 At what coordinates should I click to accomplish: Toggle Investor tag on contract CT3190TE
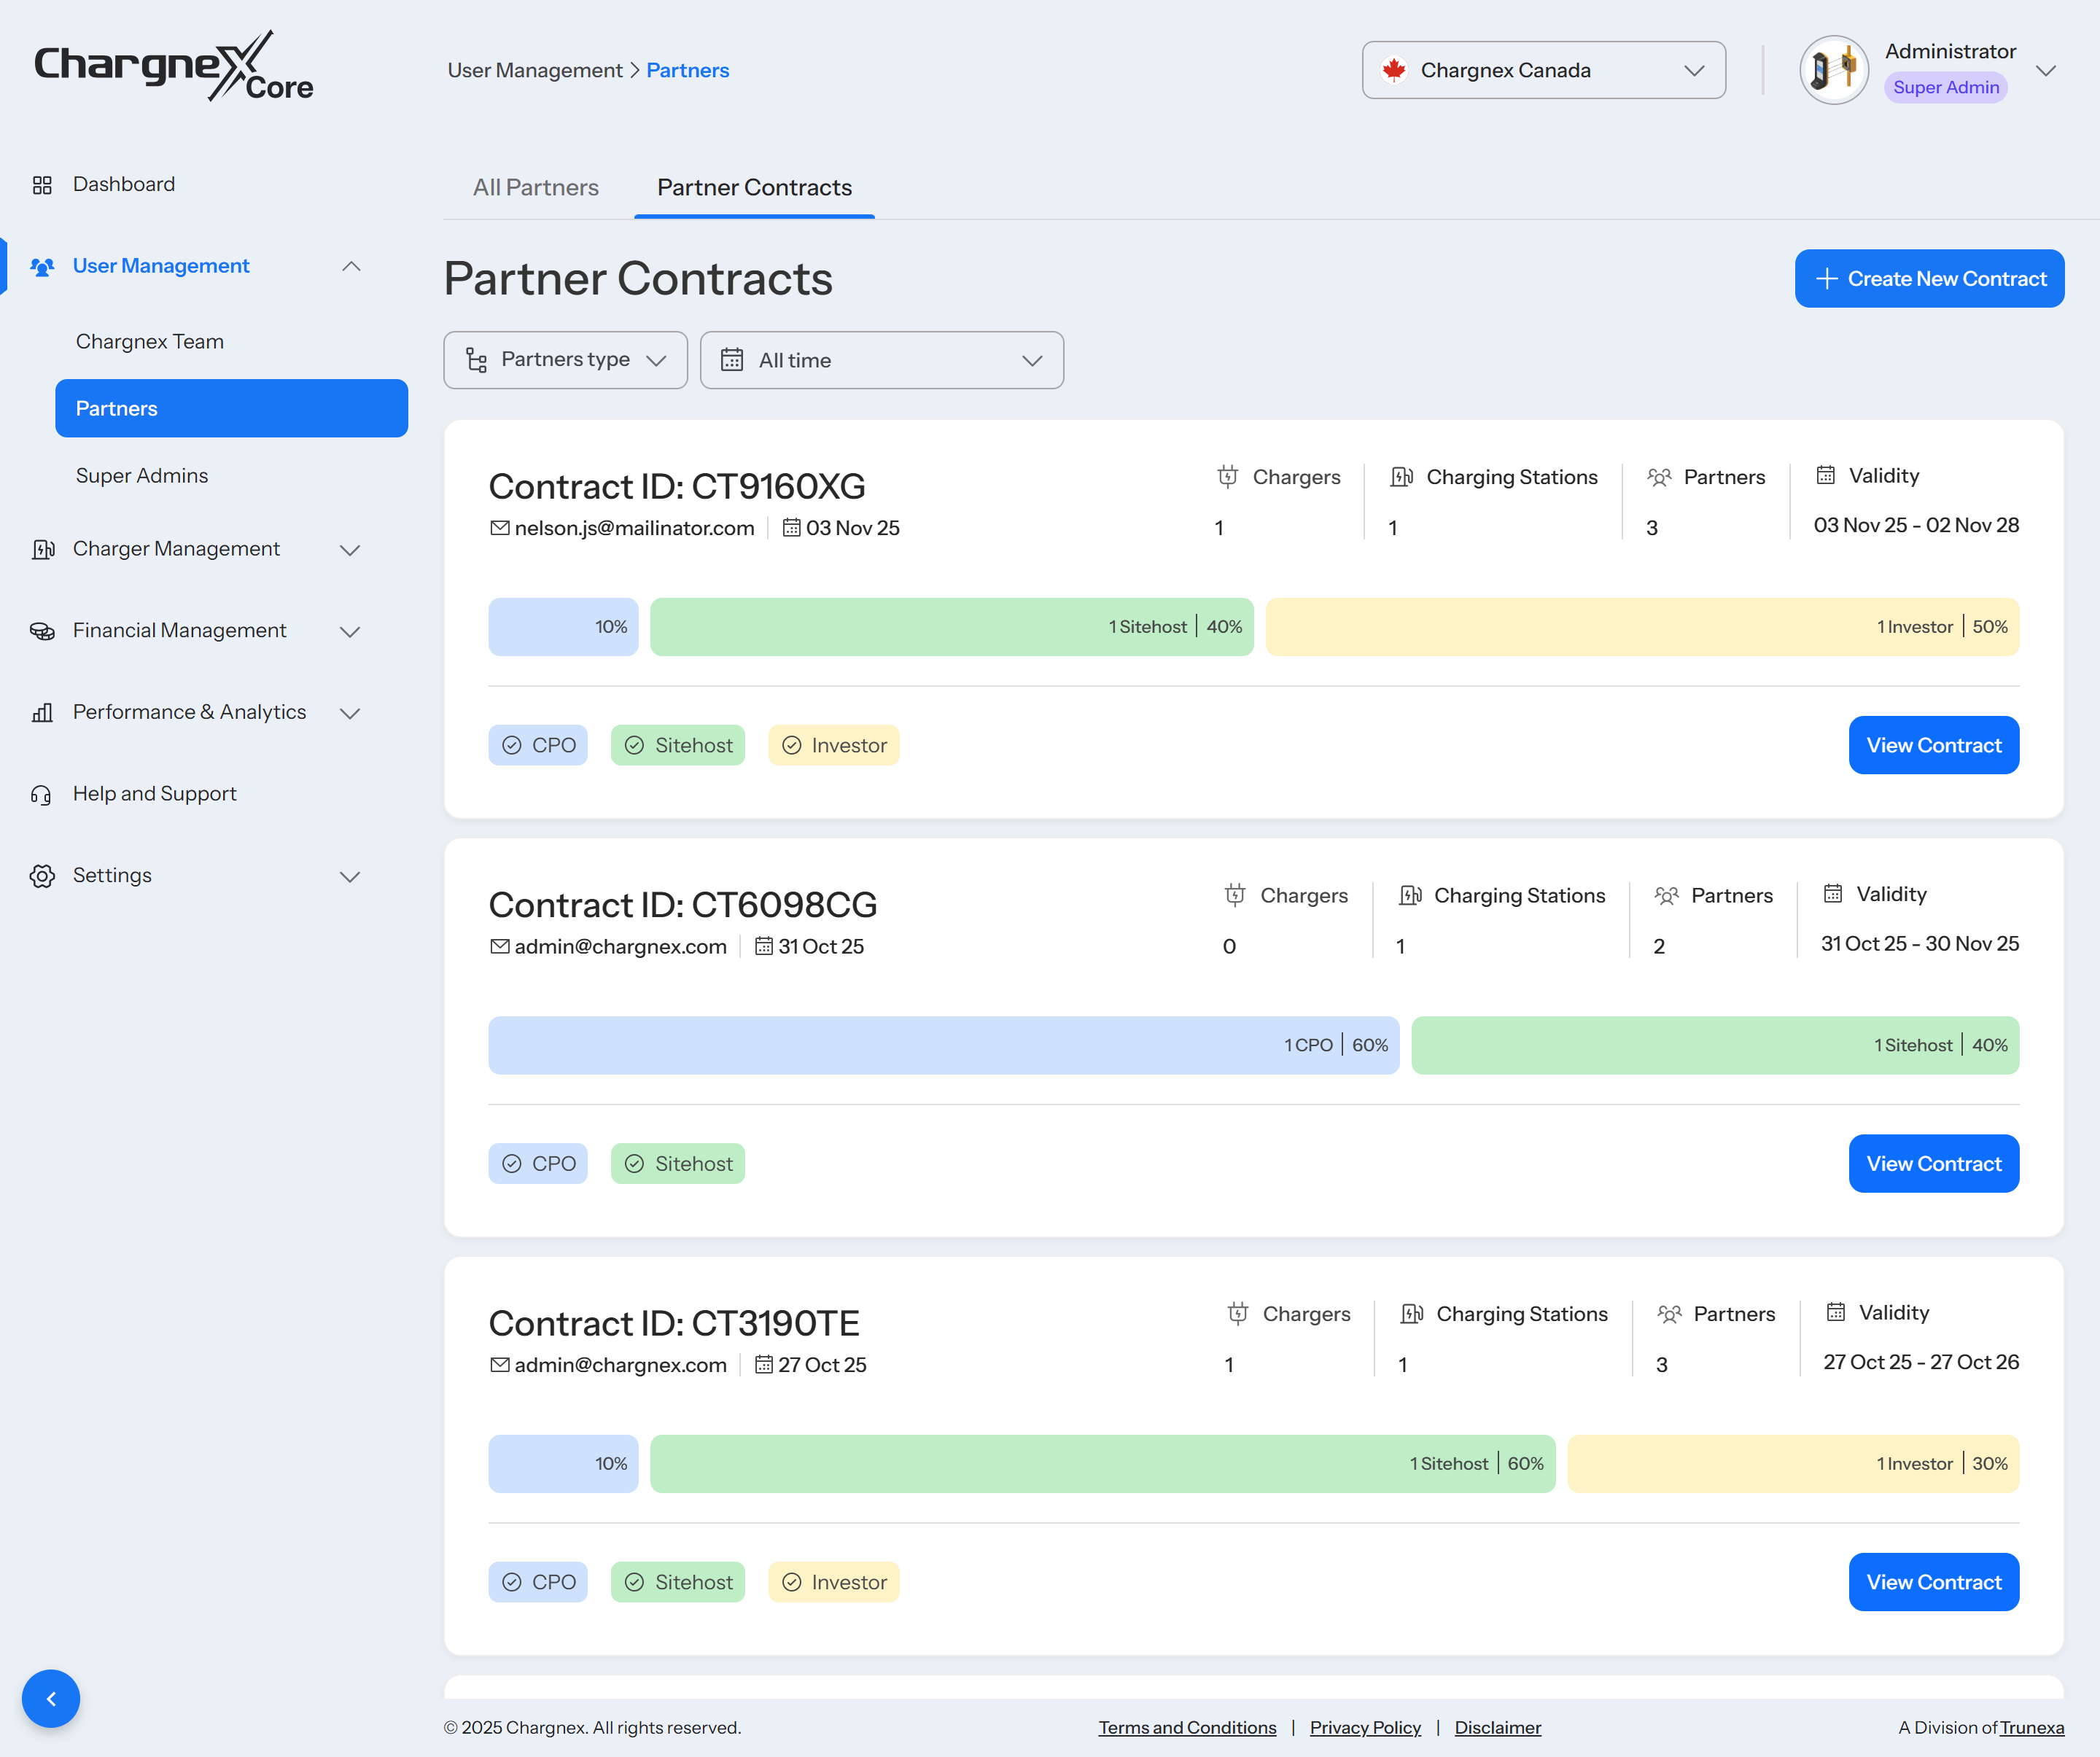(833, 1582)
